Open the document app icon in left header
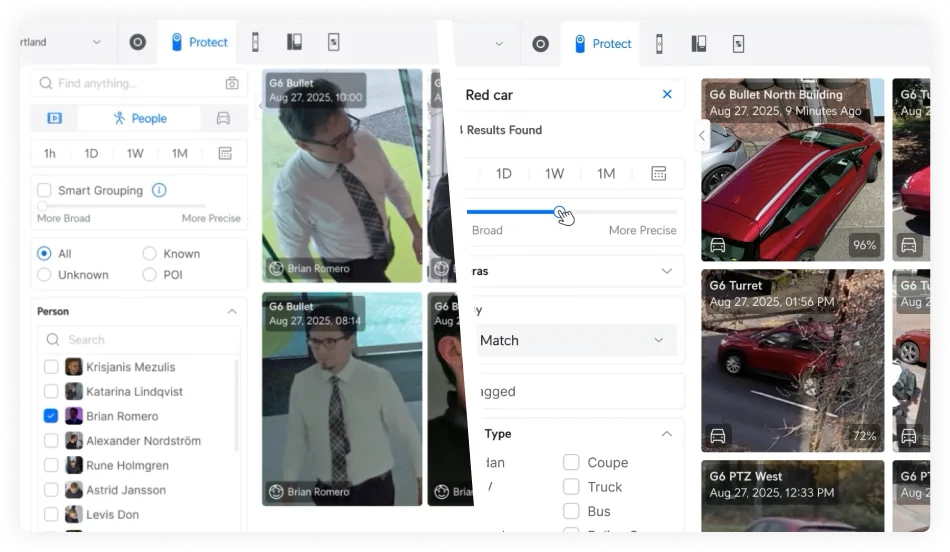 (x=333, y=42)
